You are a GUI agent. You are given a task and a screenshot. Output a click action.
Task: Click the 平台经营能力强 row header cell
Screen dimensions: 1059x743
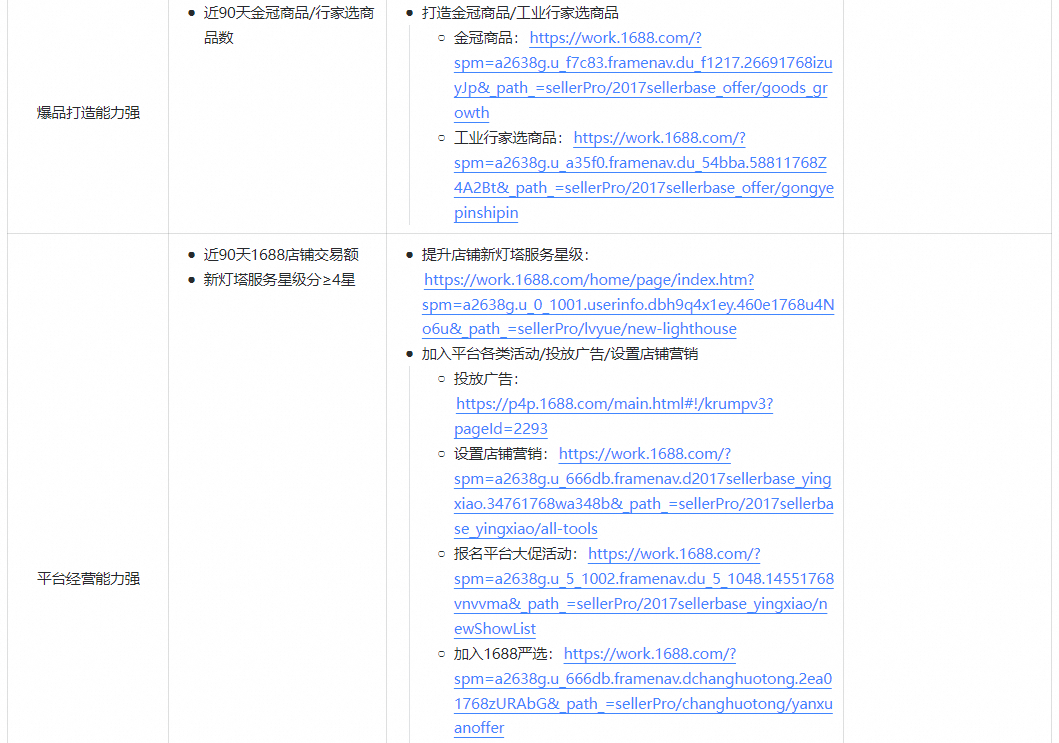coord(88,579)
